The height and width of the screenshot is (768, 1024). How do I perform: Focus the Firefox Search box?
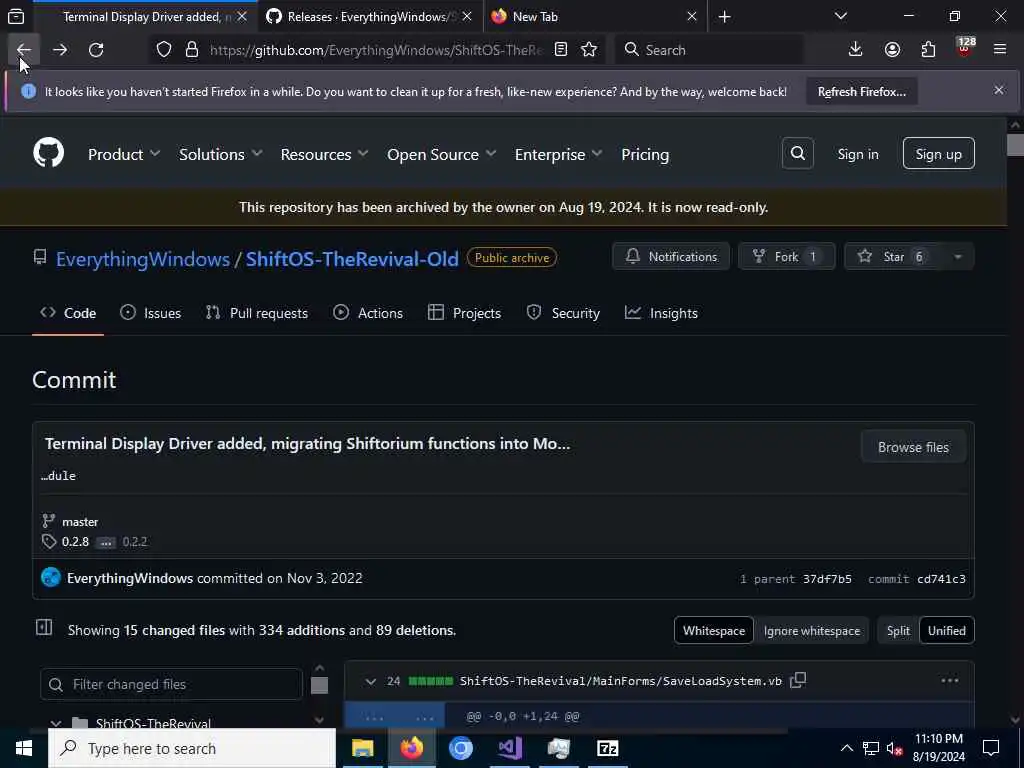709,50
